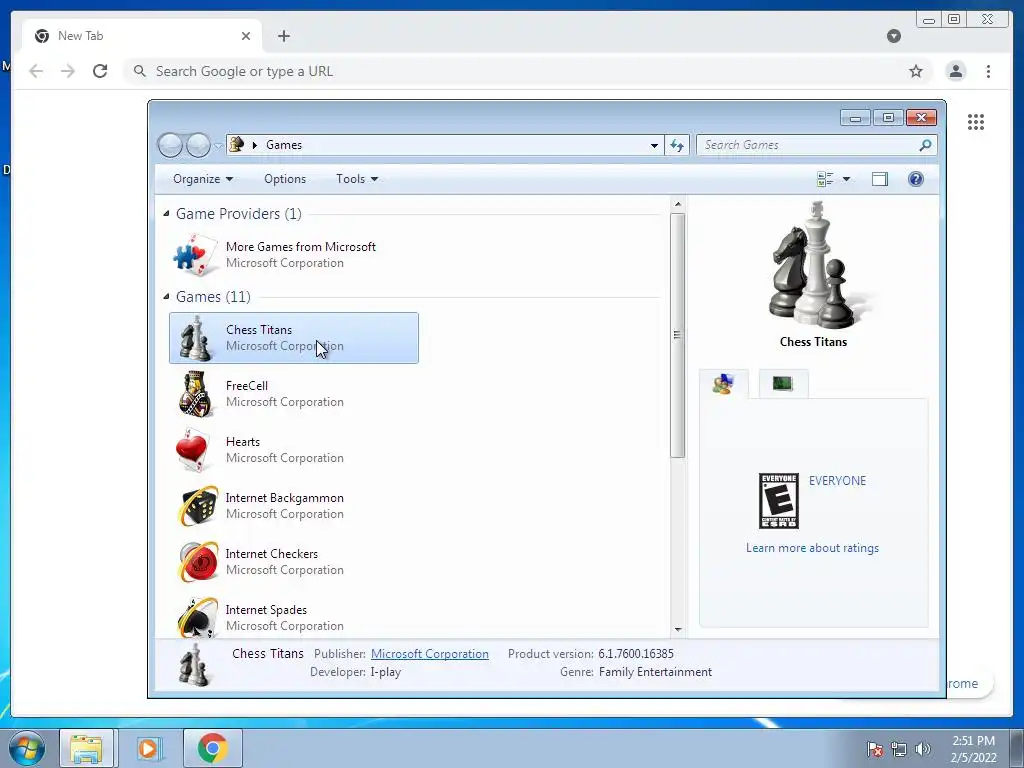The height and width of the screenshot is (768, 1024).
Task: Click the Options menu item
Action: (x=285, y=179)
